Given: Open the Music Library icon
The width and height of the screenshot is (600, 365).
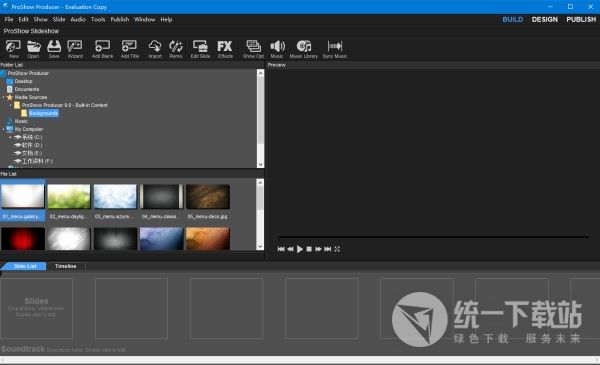Looking at the screenshot, I should pos(304,49).
